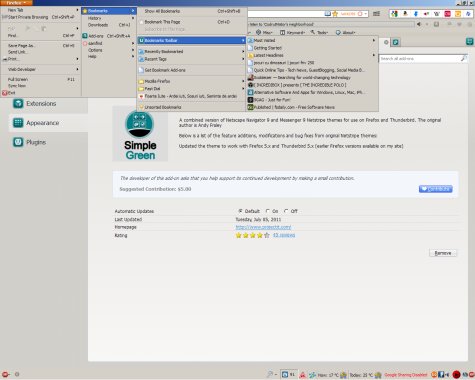The image size is (475, 380).
Task: Choose Show All Bookmarks
Action: (192, 11)
